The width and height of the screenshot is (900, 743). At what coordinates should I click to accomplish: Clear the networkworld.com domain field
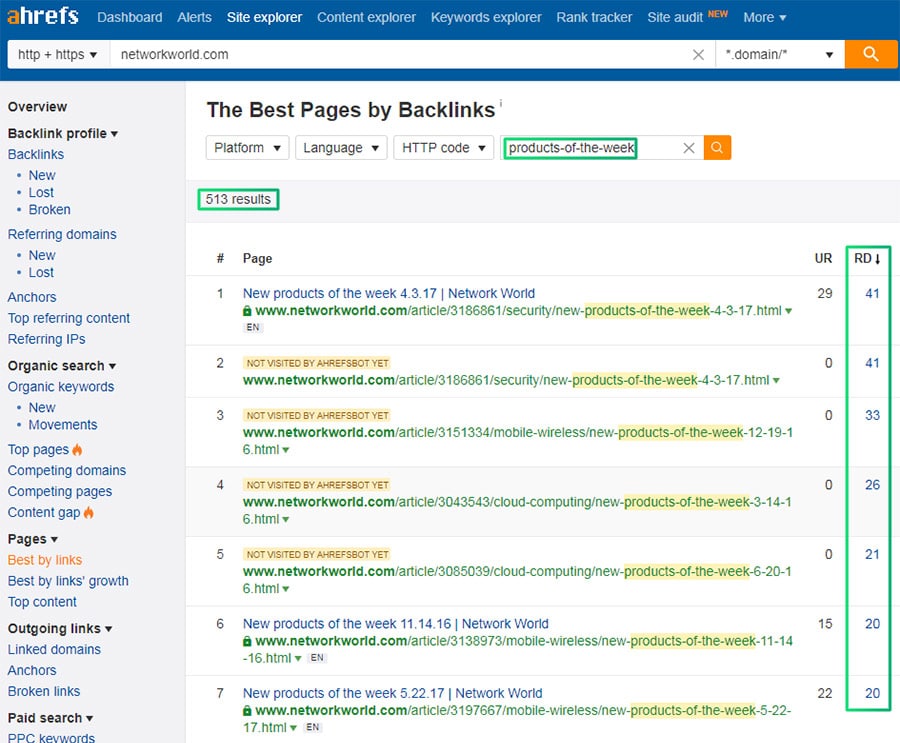pyautogui.click(x=698, y=55)
